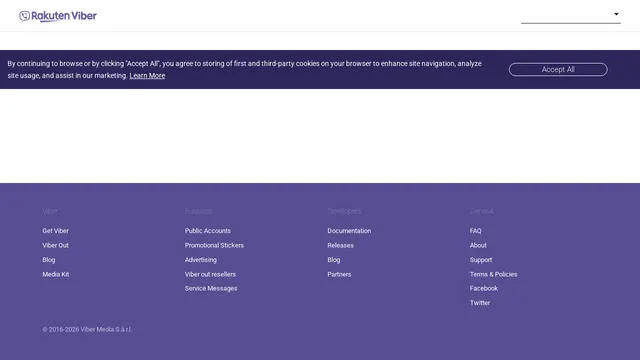640x360 pixels.
Task: Open Documentation under Developers
Action: (x=349, y=231)
